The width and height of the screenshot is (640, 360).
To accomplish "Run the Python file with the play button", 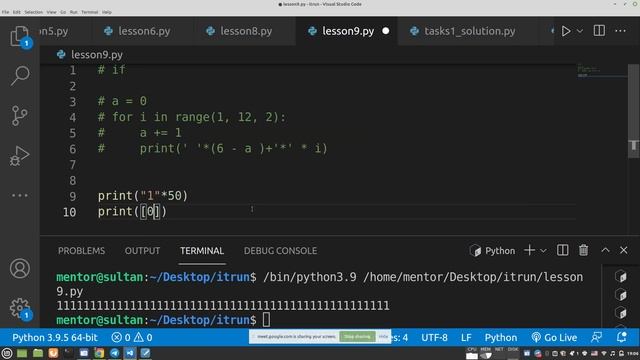I will tap(566, 31).
